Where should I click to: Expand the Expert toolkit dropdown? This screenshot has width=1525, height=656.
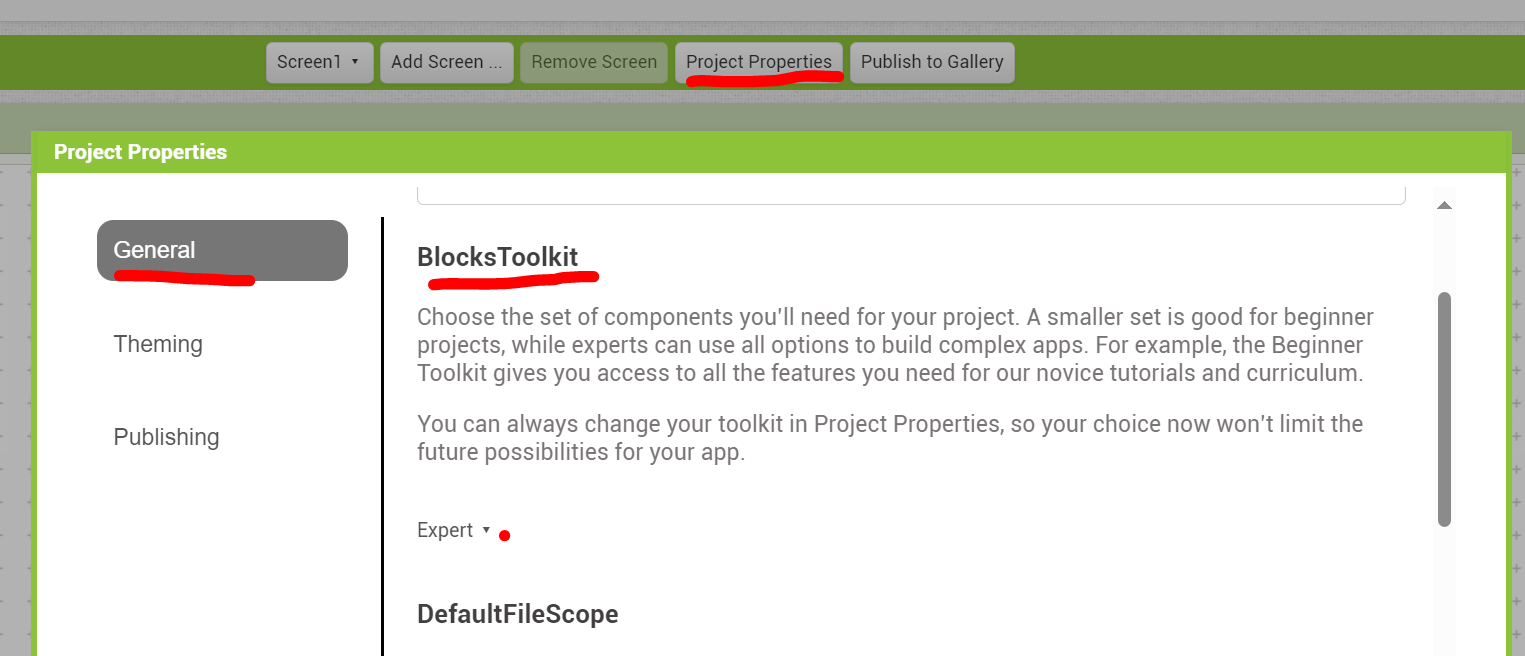click(454, 530)
